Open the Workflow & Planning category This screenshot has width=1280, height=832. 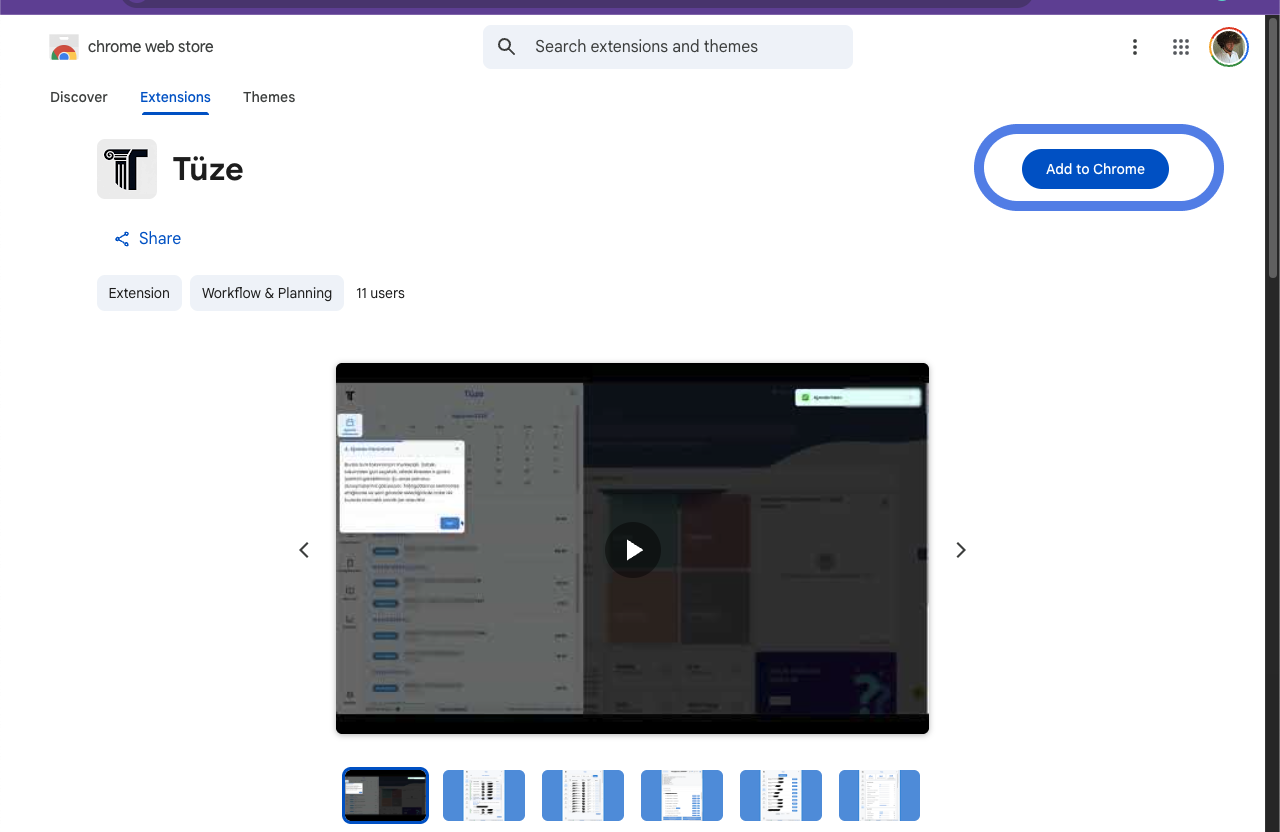[x=267, y=293]
